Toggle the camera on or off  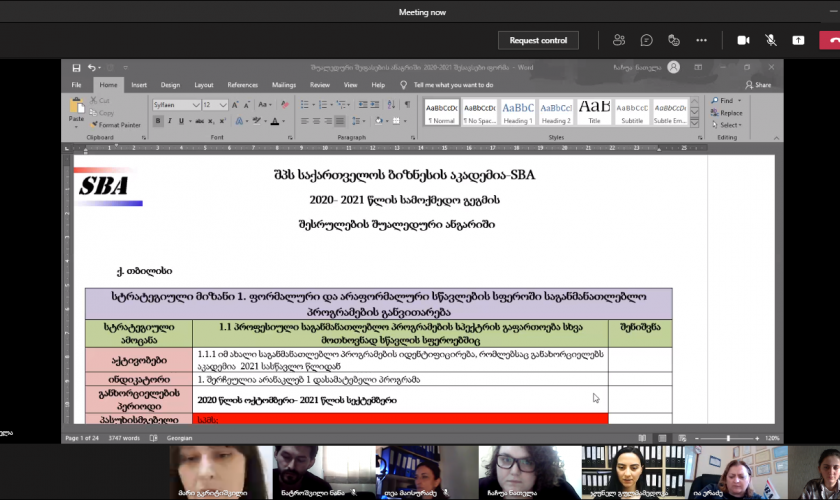click(743, 40)
